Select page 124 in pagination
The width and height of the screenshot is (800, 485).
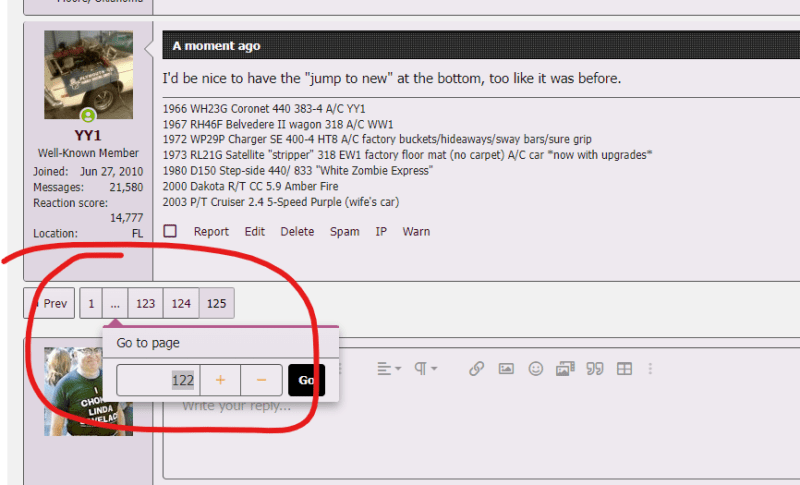[181, 304]
